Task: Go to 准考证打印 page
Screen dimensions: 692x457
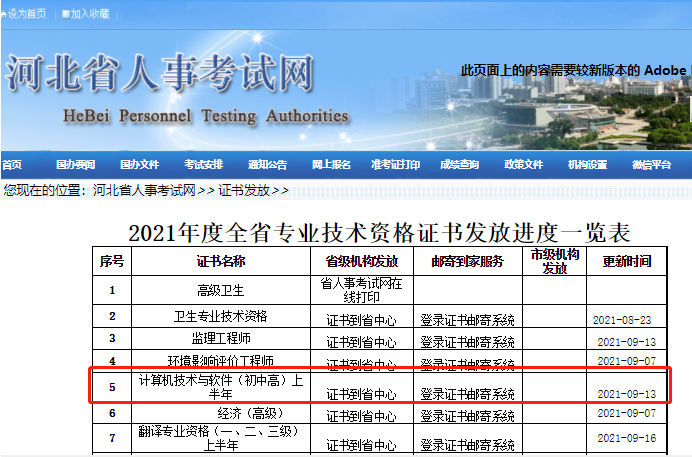Action: pos(395,165)
